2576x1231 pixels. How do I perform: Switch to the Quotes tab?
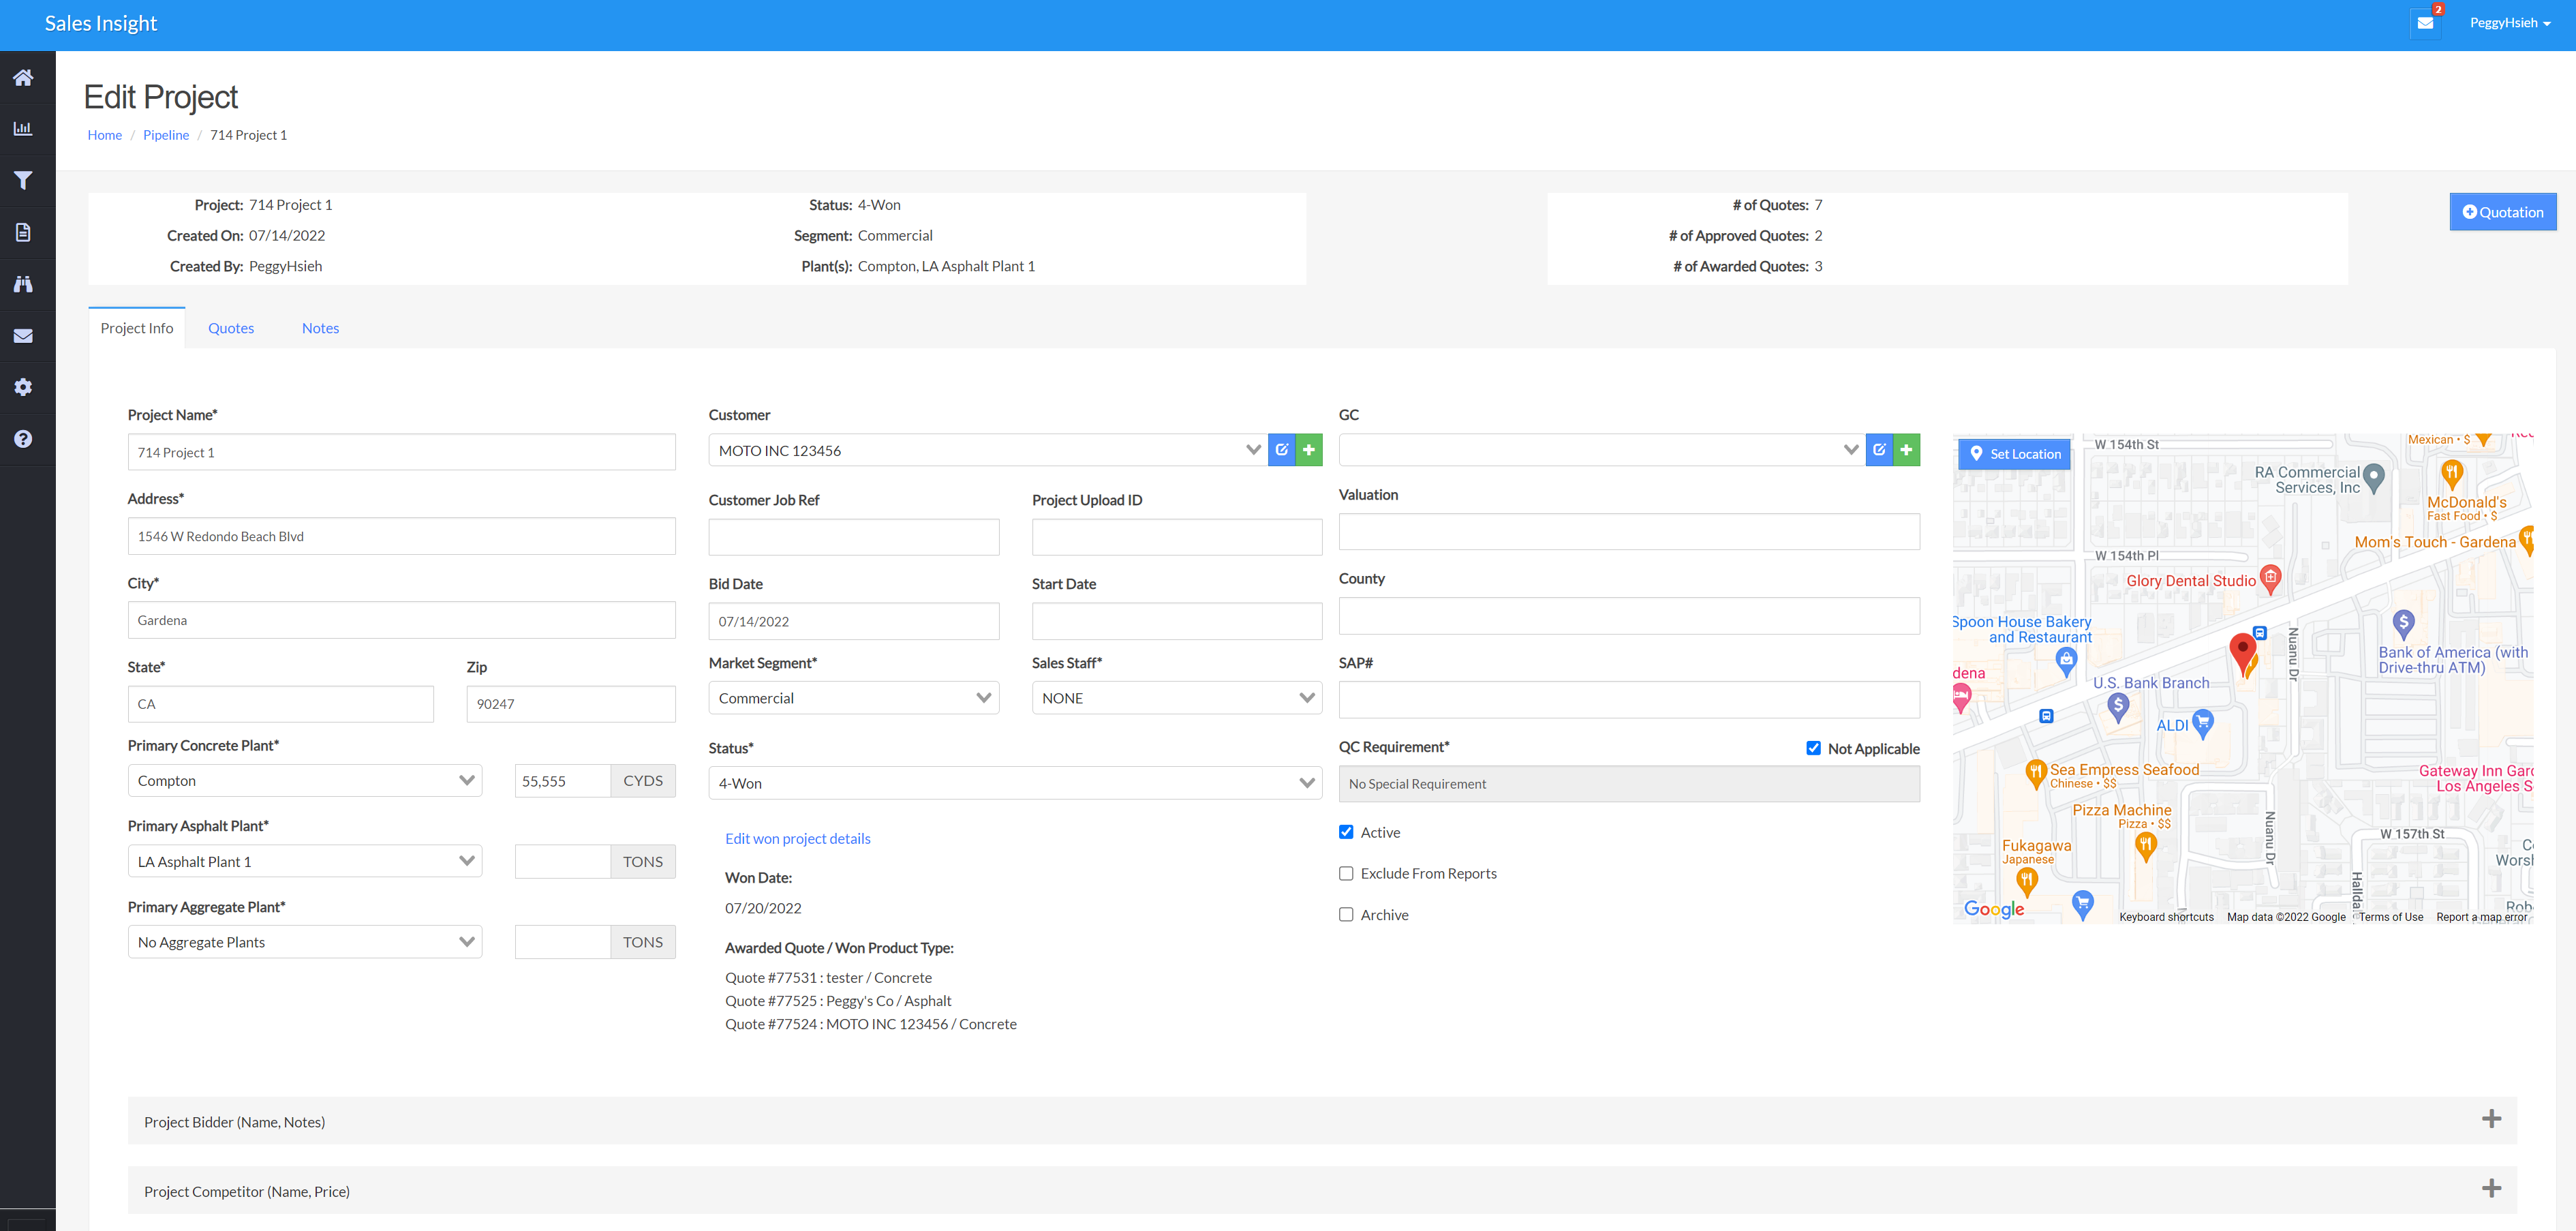pyautogui.click(x=231, y=328)
